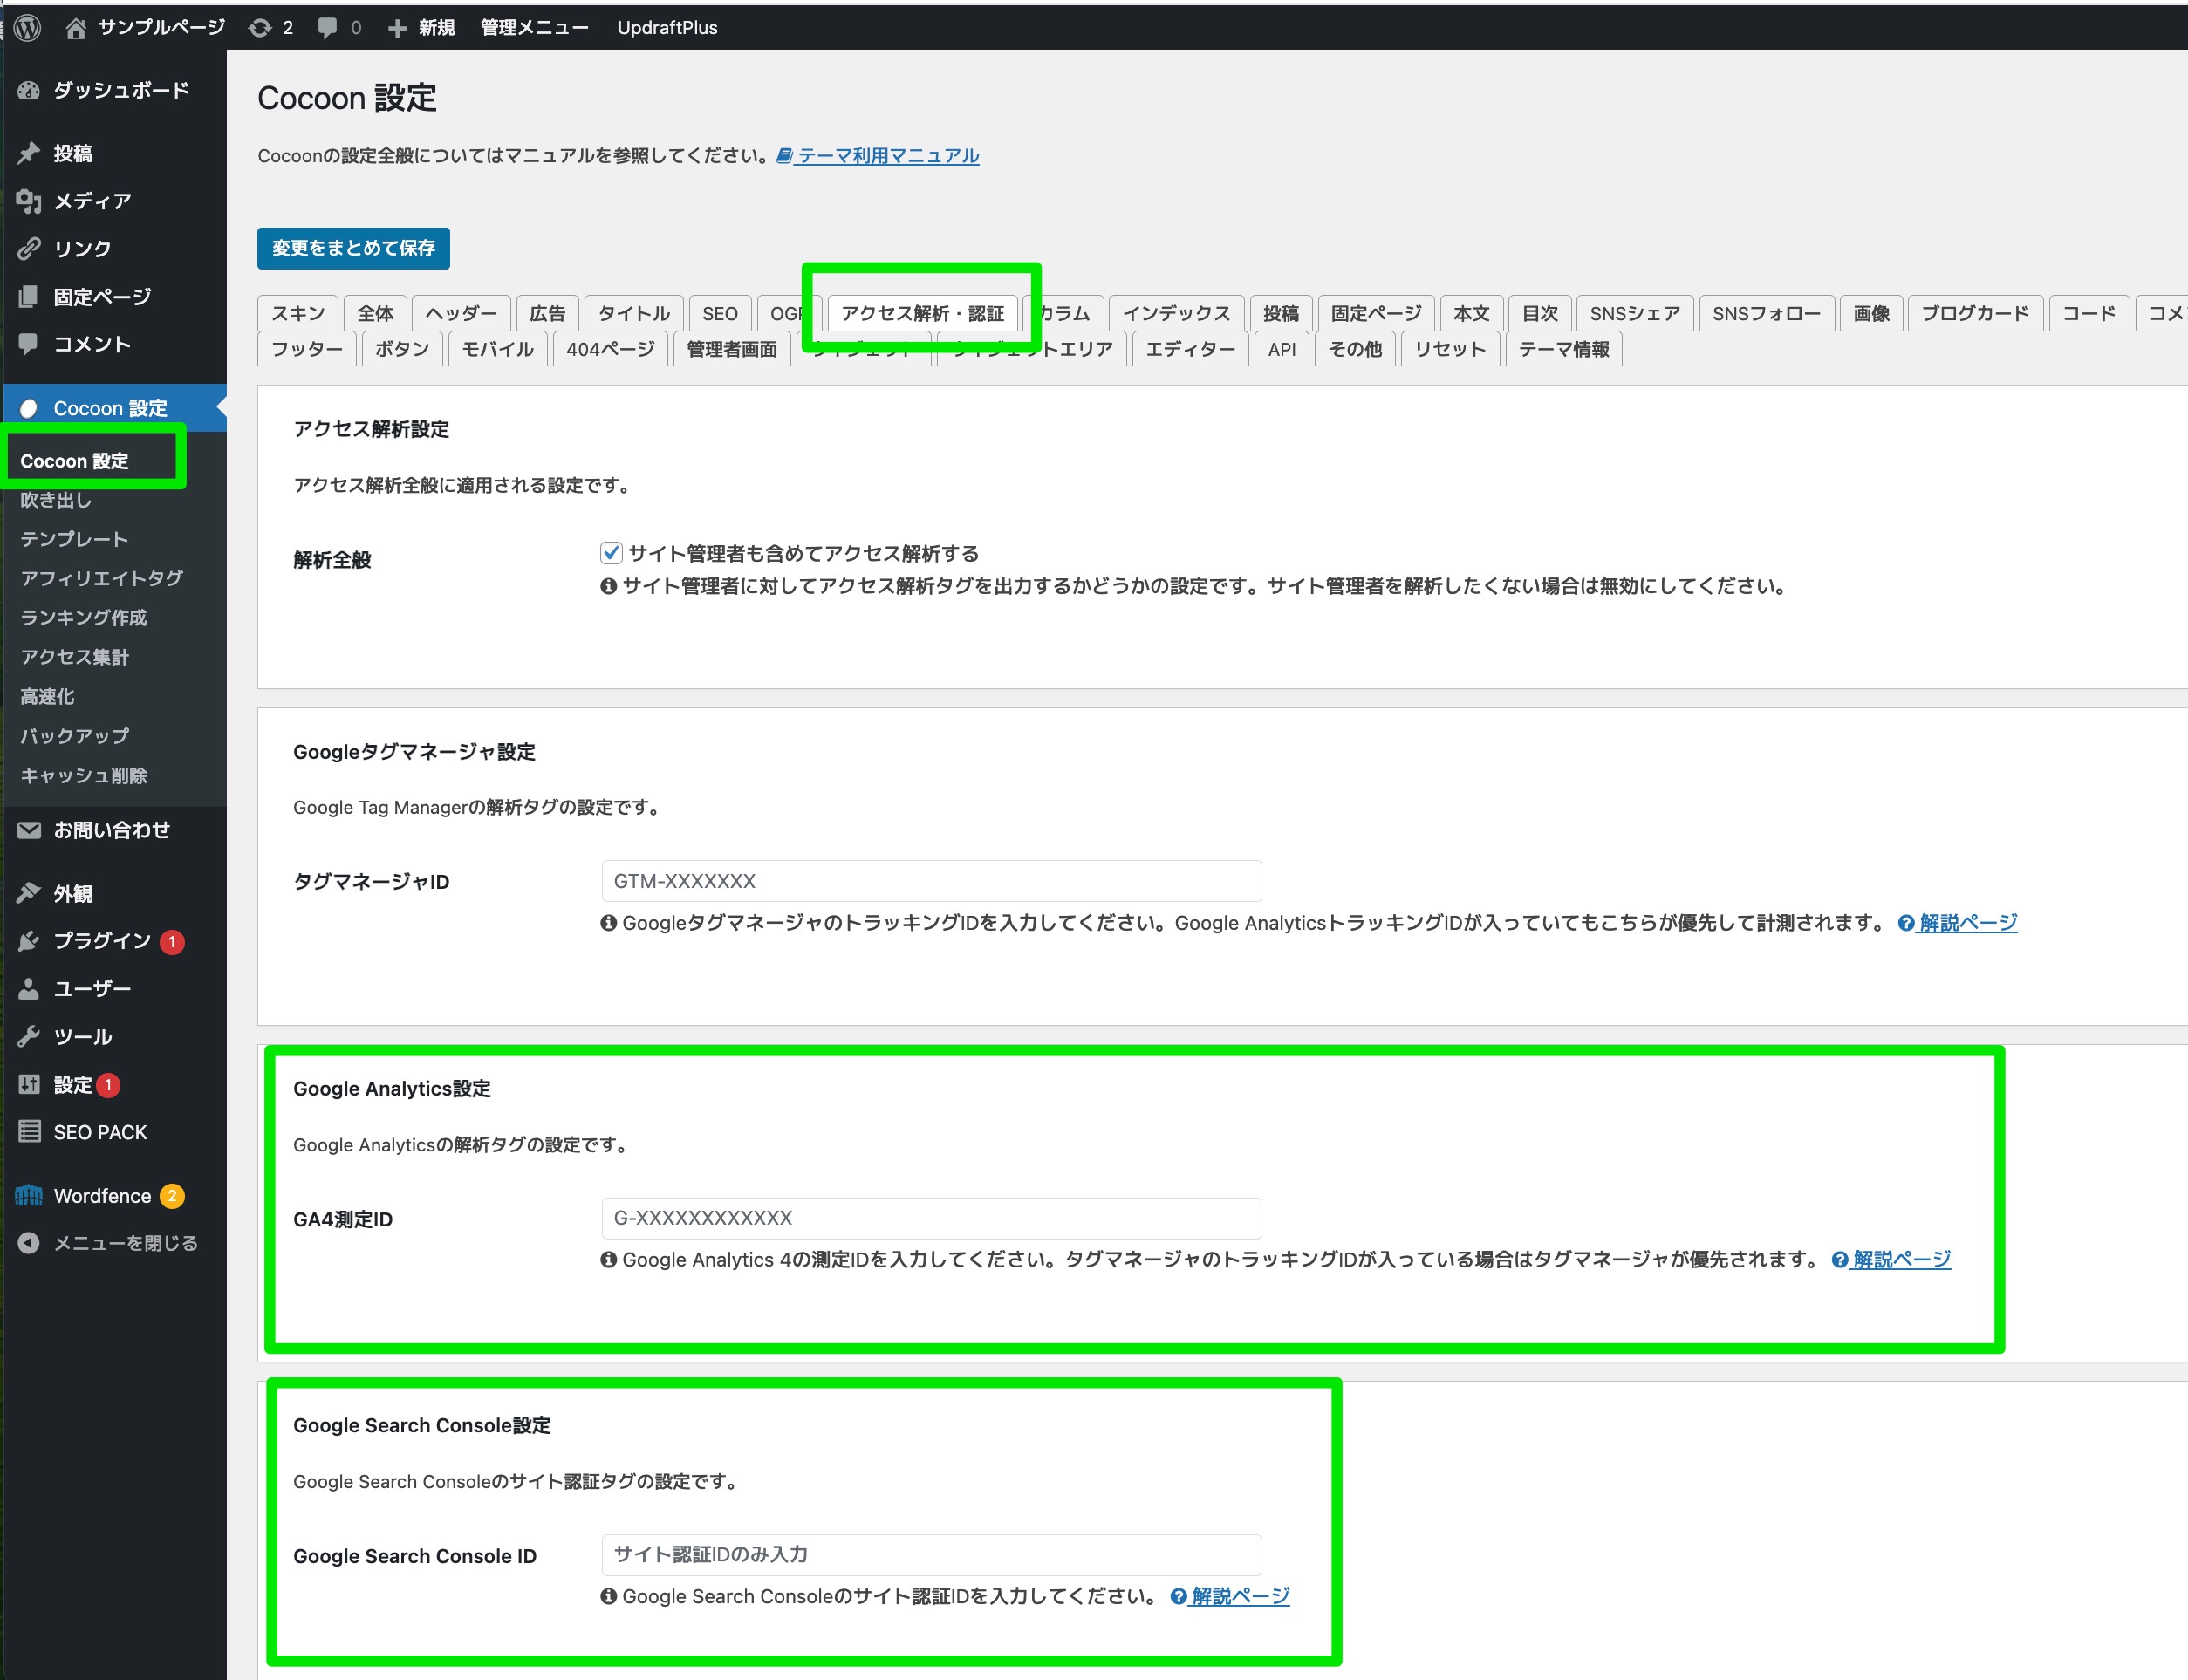
Task: Click the Wordfence shield icon in sidebar
Action: (29, 1195)
